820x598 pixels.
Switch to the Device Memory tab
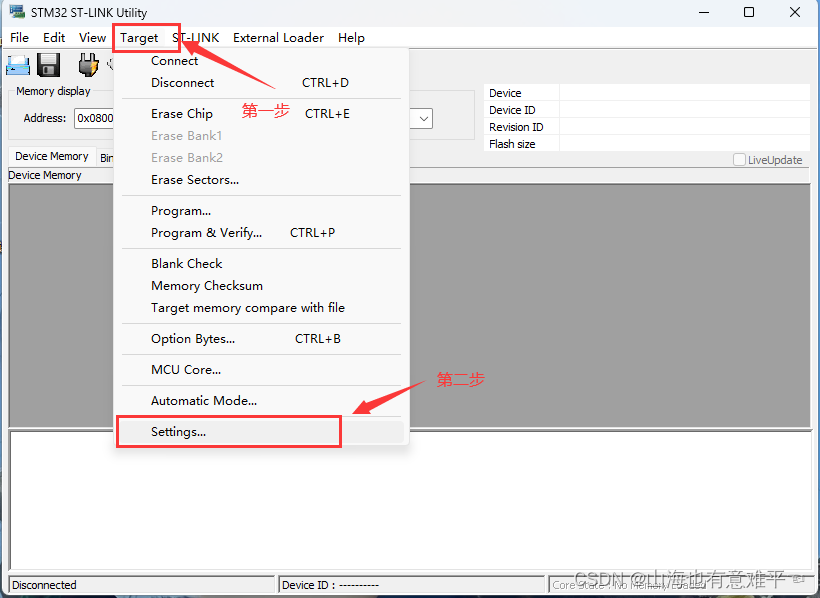click(x=51, y=156)
